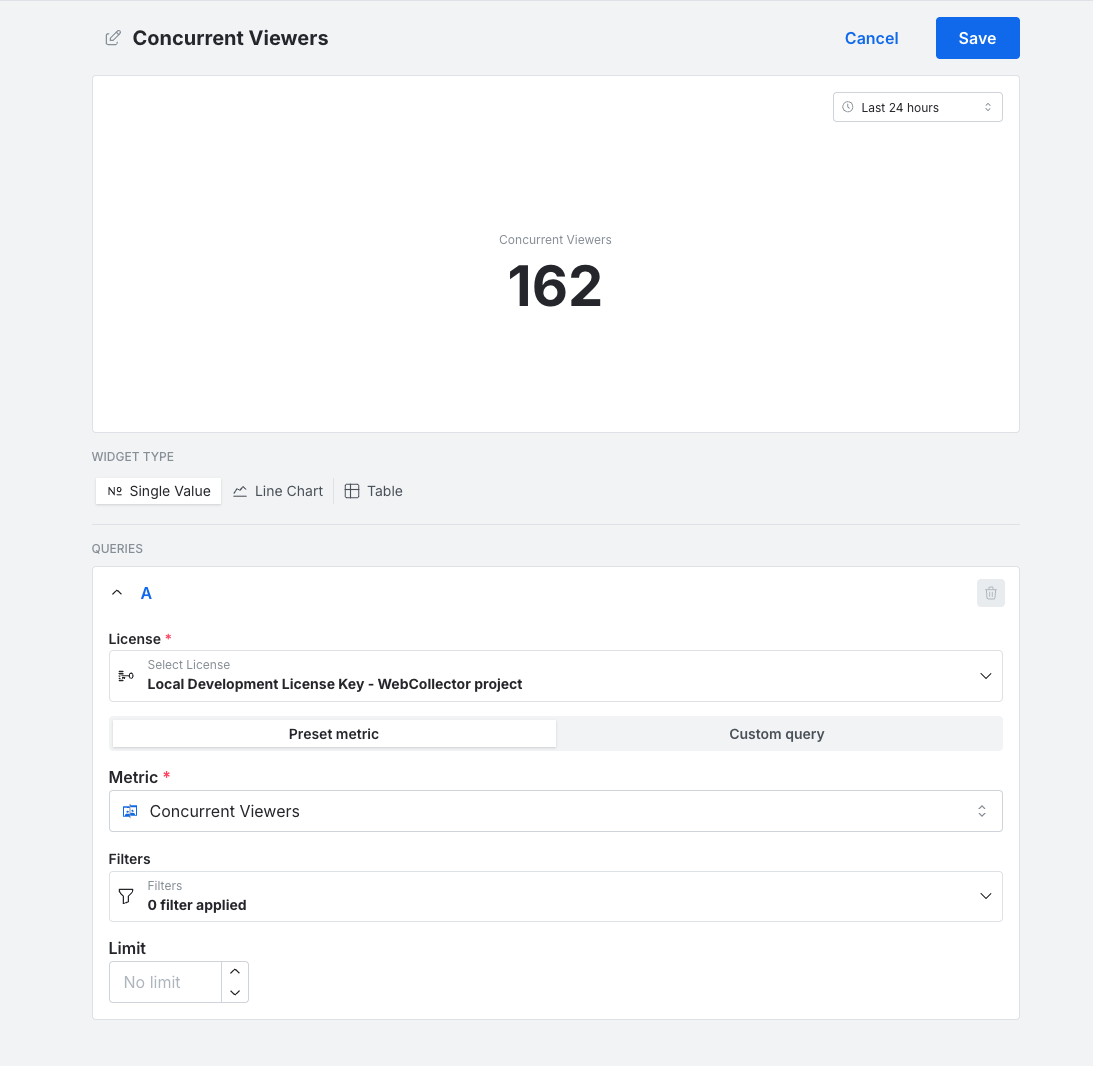This screenshot has height=1066, width=1093.
Task: Click the license key icon in Select License
Action: click(x=126, y=676)
